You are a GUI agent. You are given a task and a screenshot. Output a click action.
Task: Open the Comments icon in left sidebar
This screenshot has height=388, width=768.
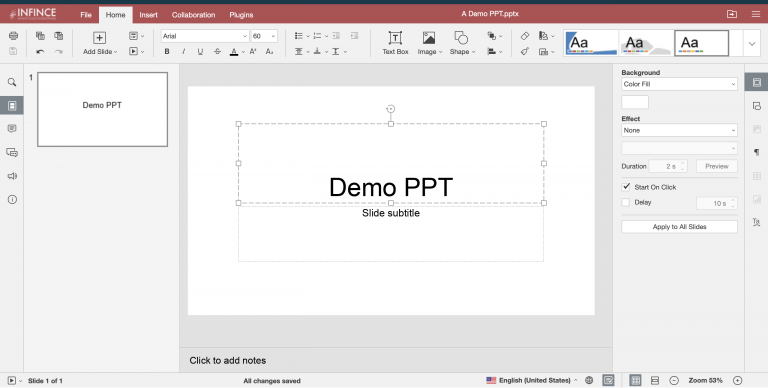[12, 128]
